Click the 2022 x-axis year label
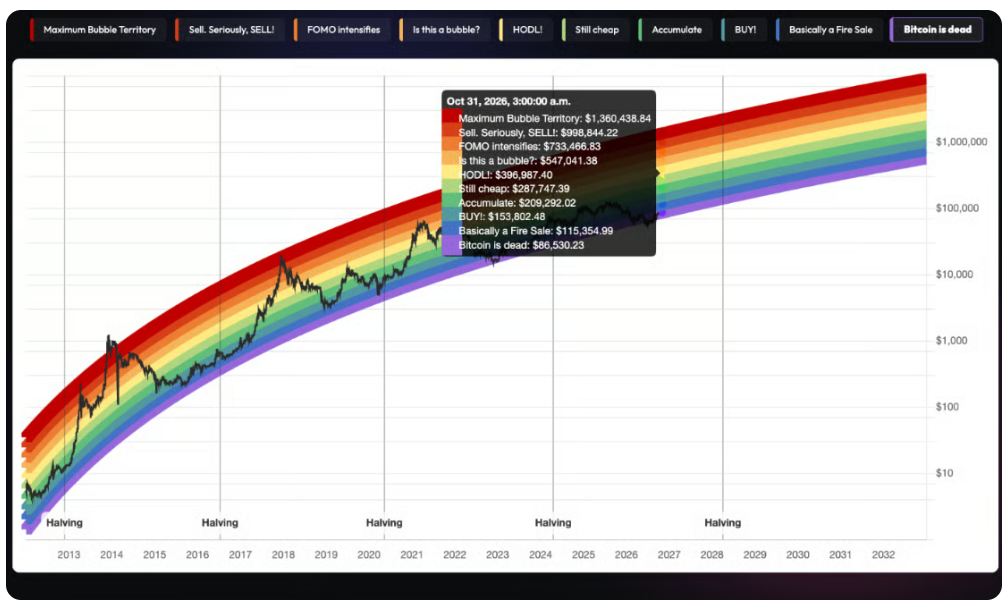 (454, 554)
